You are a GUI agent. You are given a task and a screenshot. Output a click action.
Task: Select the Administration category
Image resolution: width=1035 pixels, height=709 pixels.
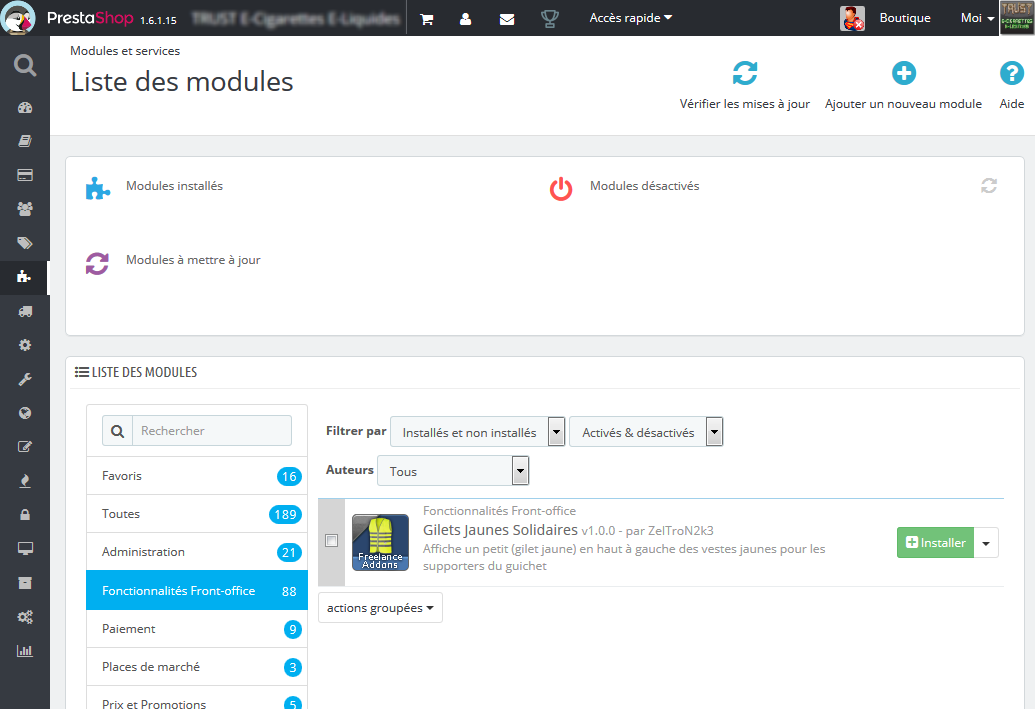tap(197, 552)
